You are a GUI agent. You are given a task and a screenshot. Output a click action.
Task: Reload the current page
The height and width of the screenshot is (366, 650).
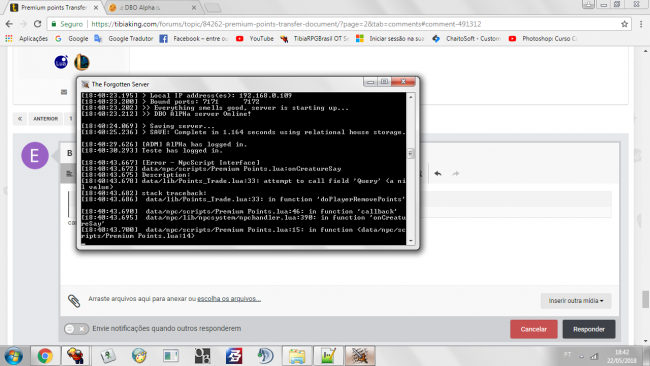[x=37, y=24]
